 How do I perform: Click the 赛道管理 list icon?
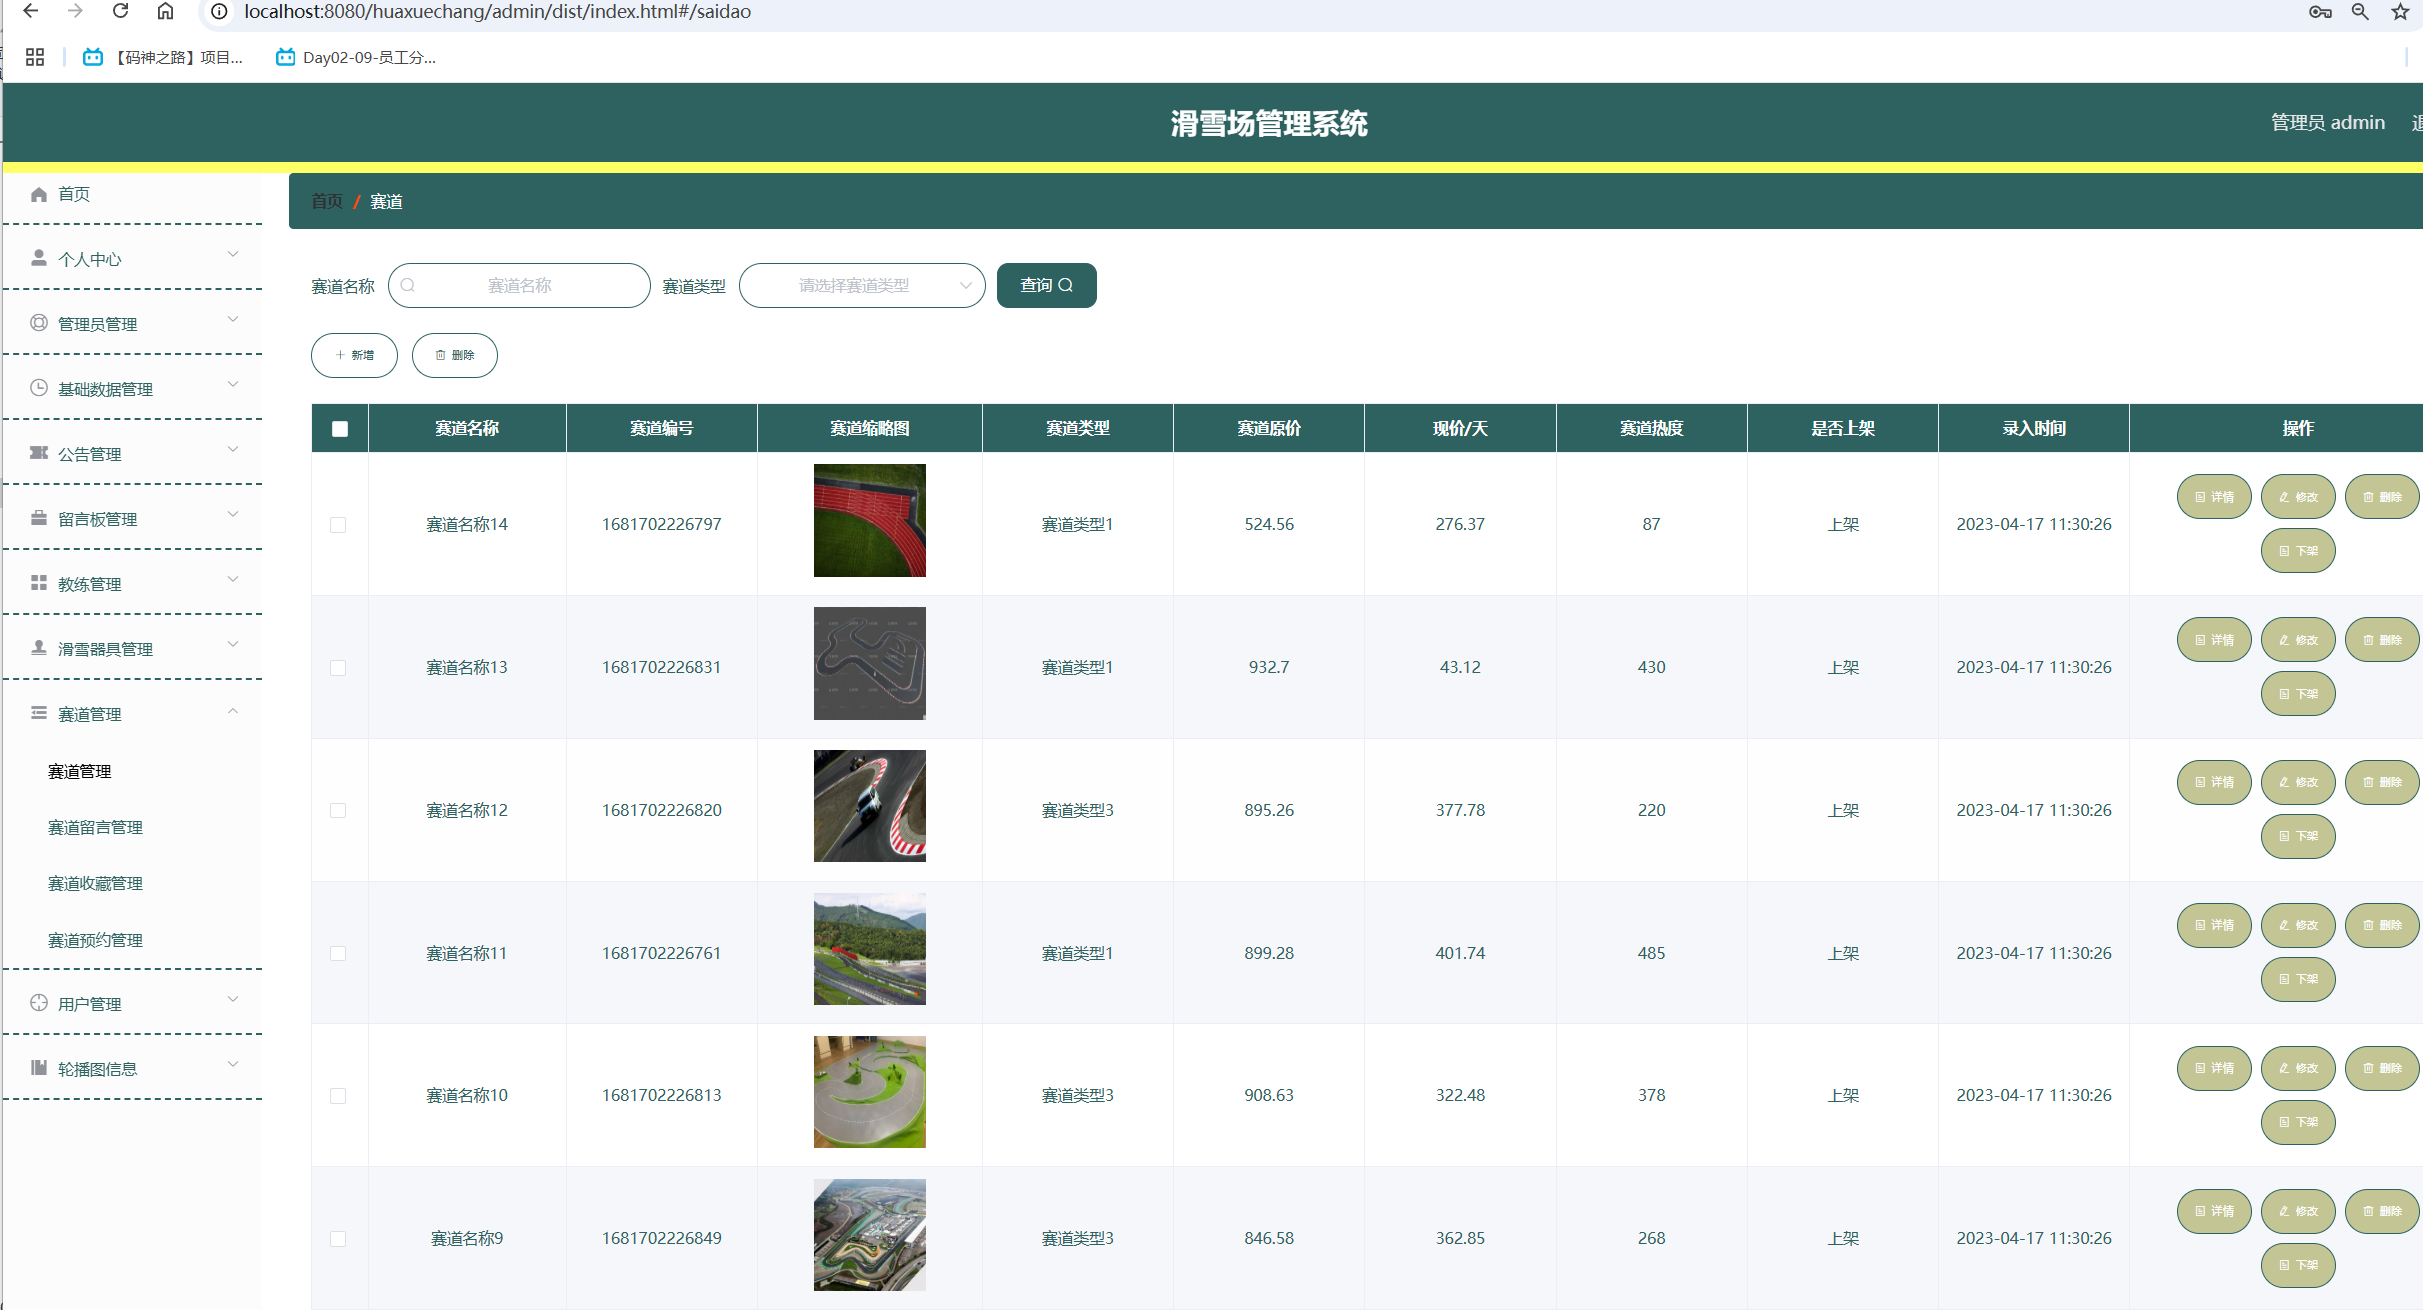tap(39, 713)
